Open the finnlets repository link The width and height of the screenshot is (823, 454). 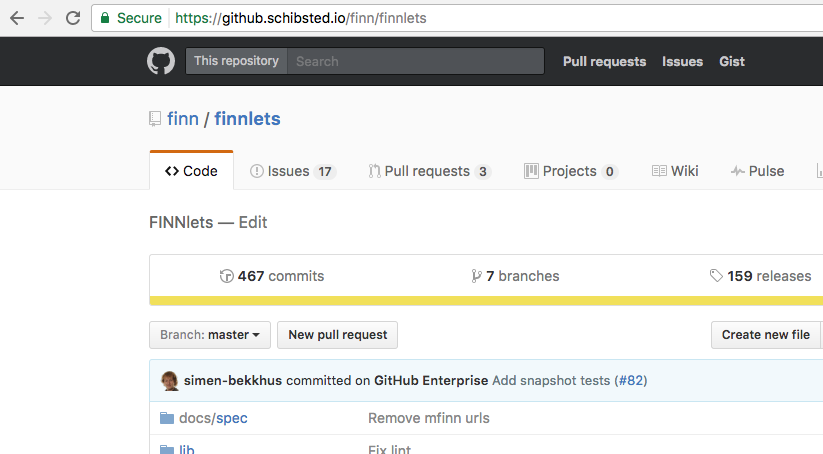[x=247, y=119]
